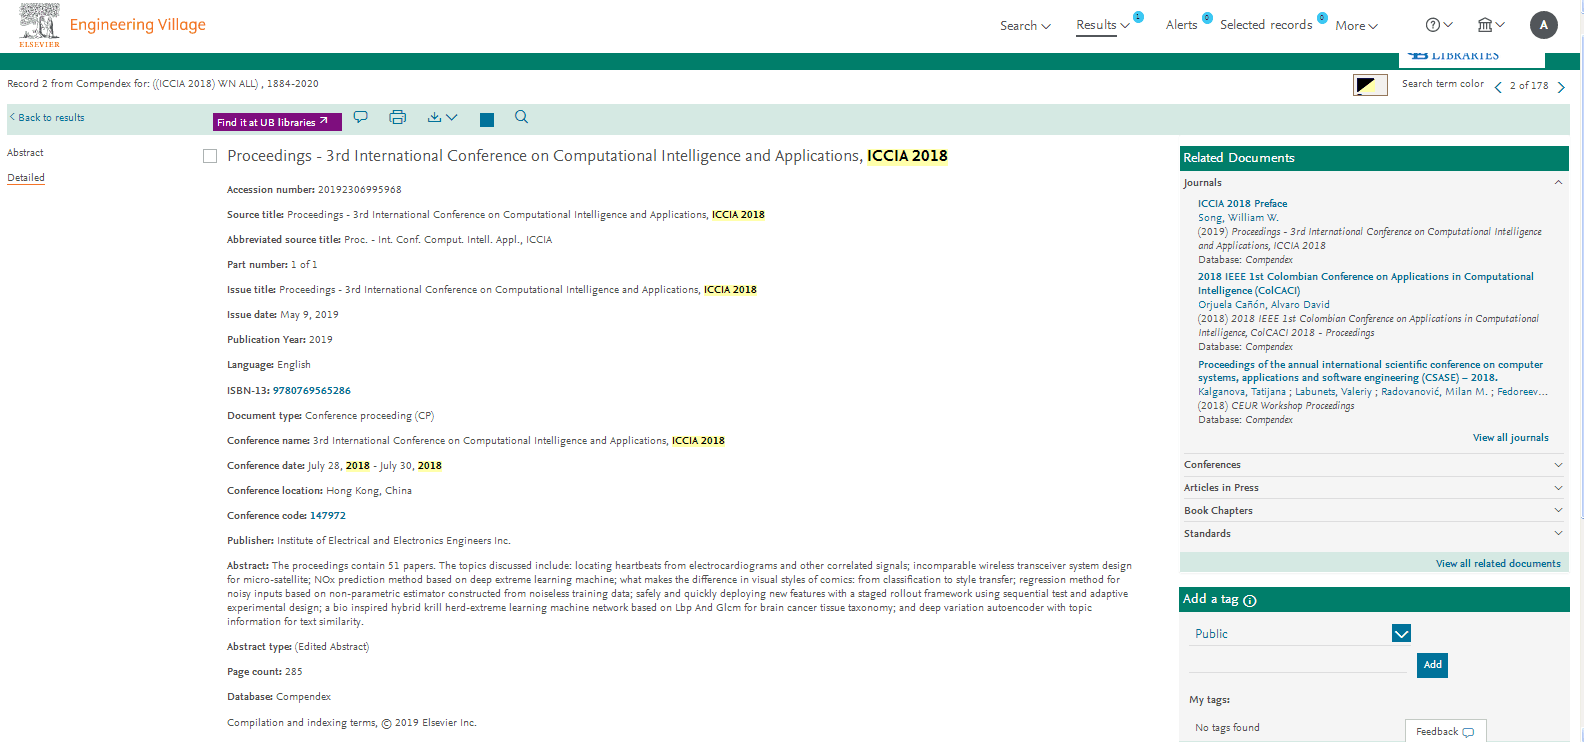The height and width of the screenshot is (742, 1584).
Task: Click the 2 of 178 record counter
Action: click(1529, 86)
